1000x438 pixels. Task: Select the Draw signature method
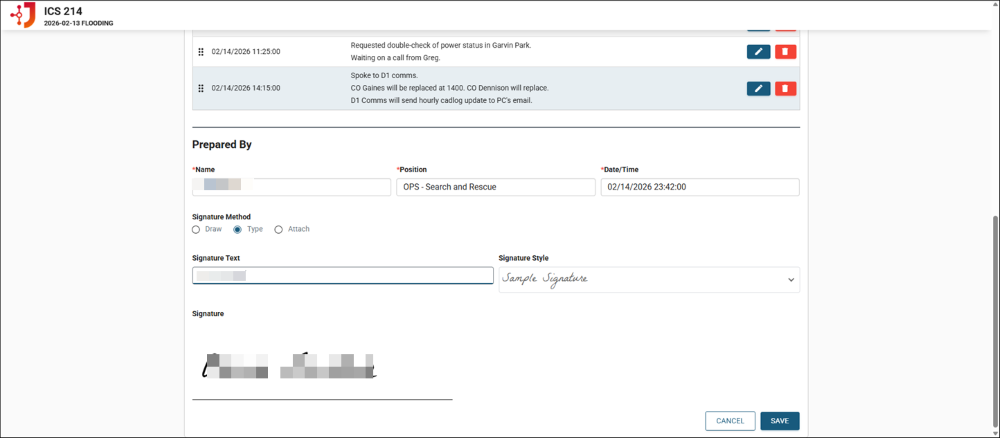tap(197, 229)
